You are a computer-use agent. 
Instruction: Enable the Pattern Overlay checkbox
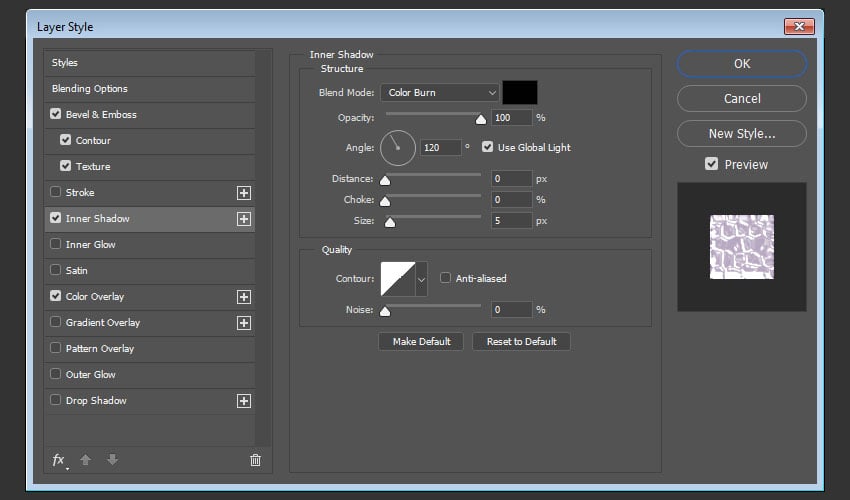pos(55,348)
